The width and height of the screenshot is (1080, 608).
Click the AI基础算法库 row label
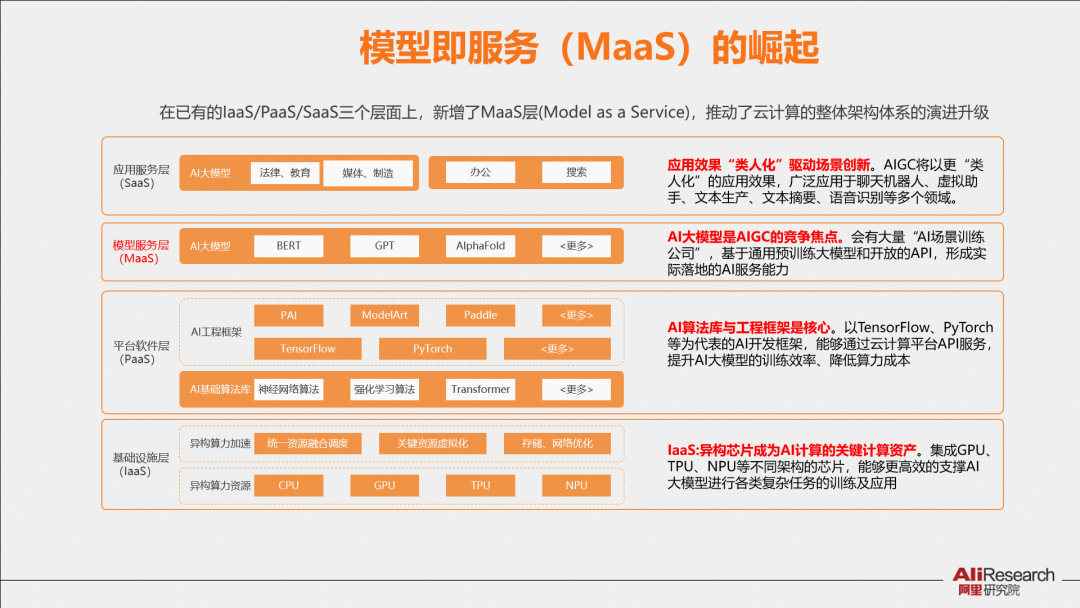point(220,389)
